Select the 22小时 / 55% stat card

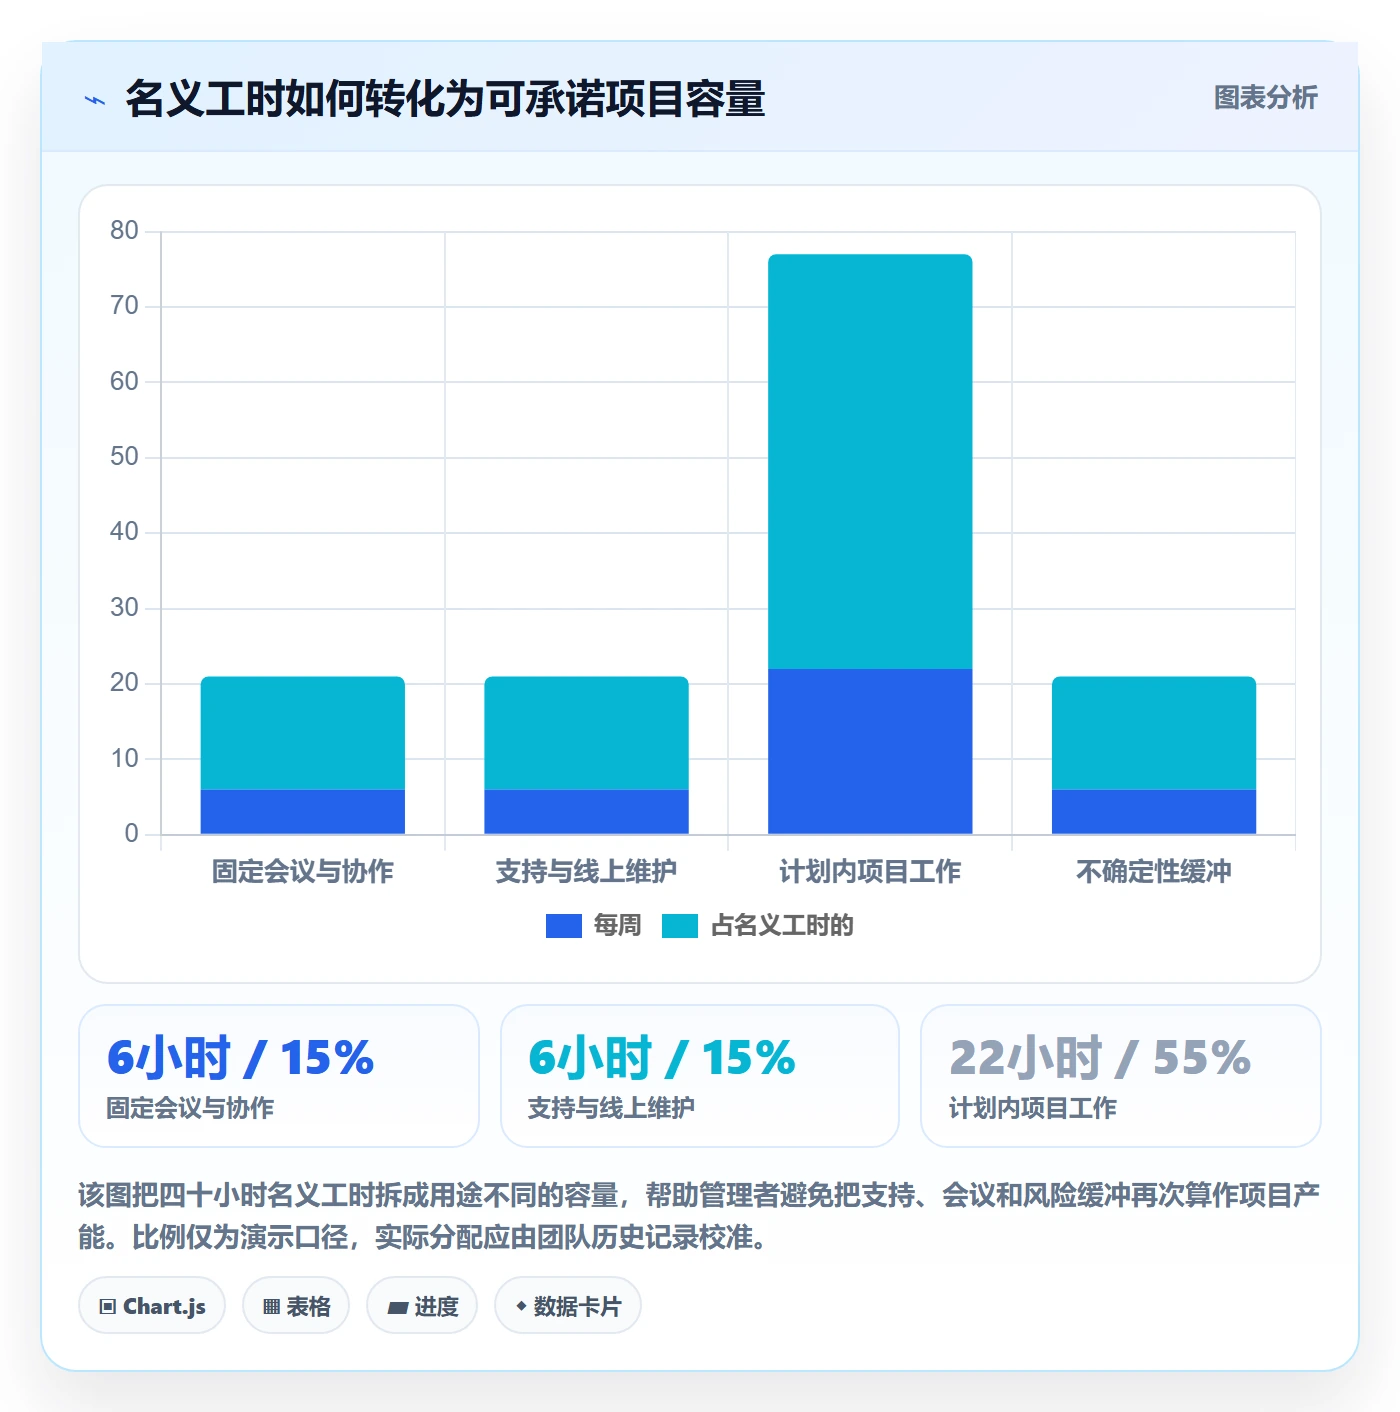click(x=1121, y=1076)
